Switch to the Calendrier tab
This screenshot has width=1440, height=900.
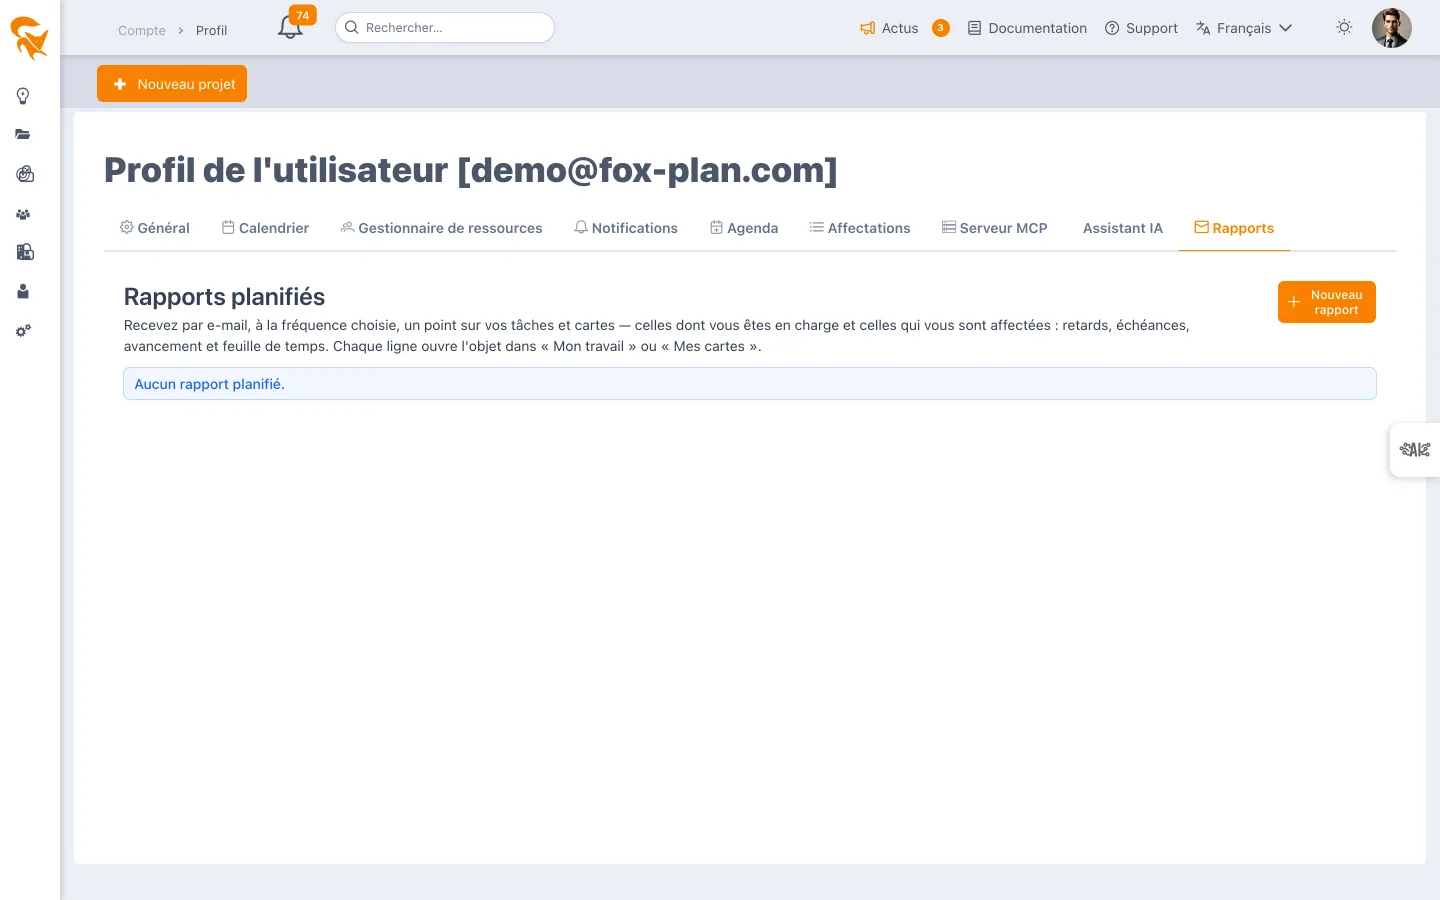click(x=266, y=228)
